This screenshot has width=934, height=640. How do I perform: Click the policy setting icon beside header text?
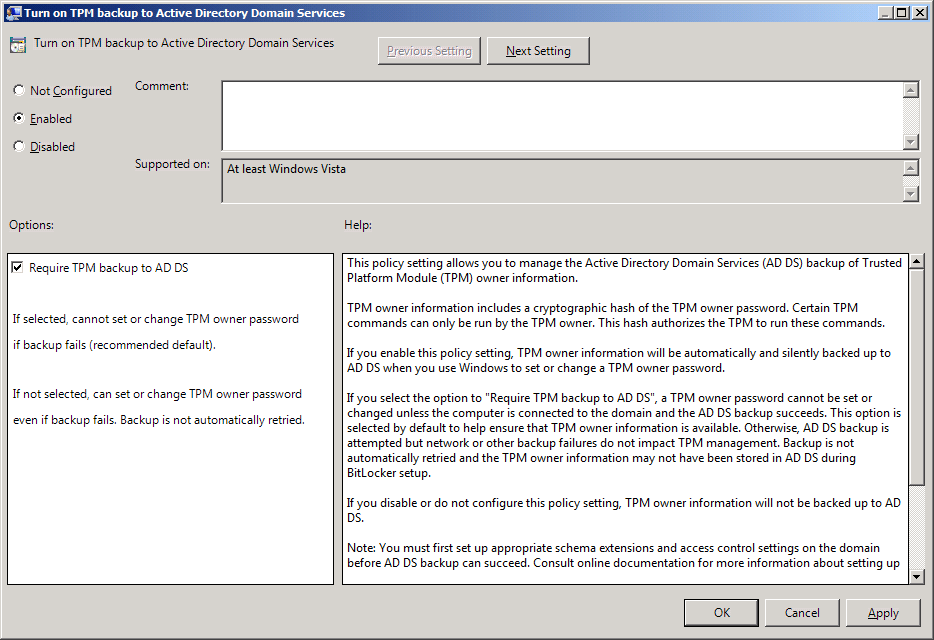(x=17, y=44)
